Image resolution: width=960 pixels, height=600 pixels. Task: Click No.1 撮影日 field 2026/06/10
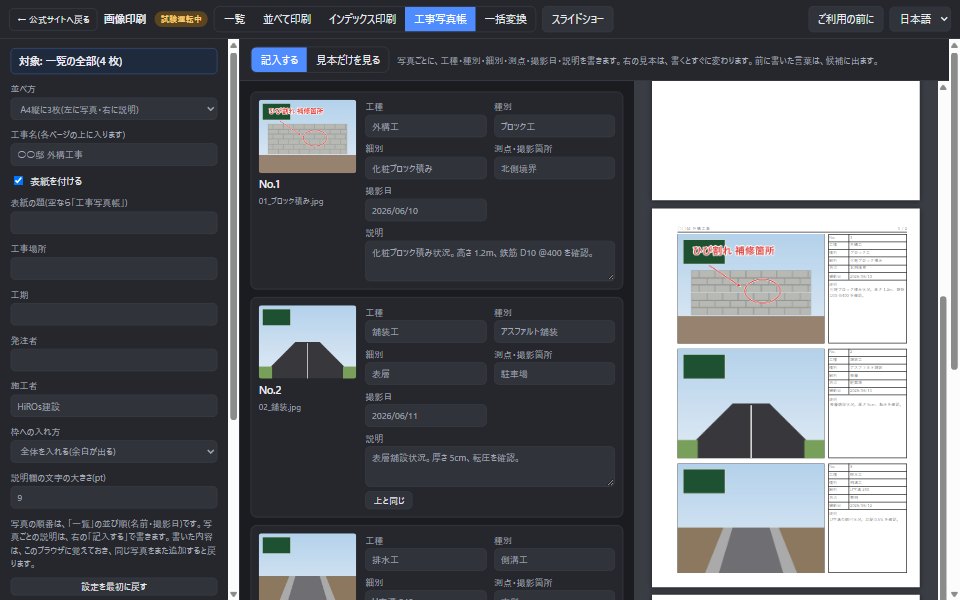click(x=426, y=211)
